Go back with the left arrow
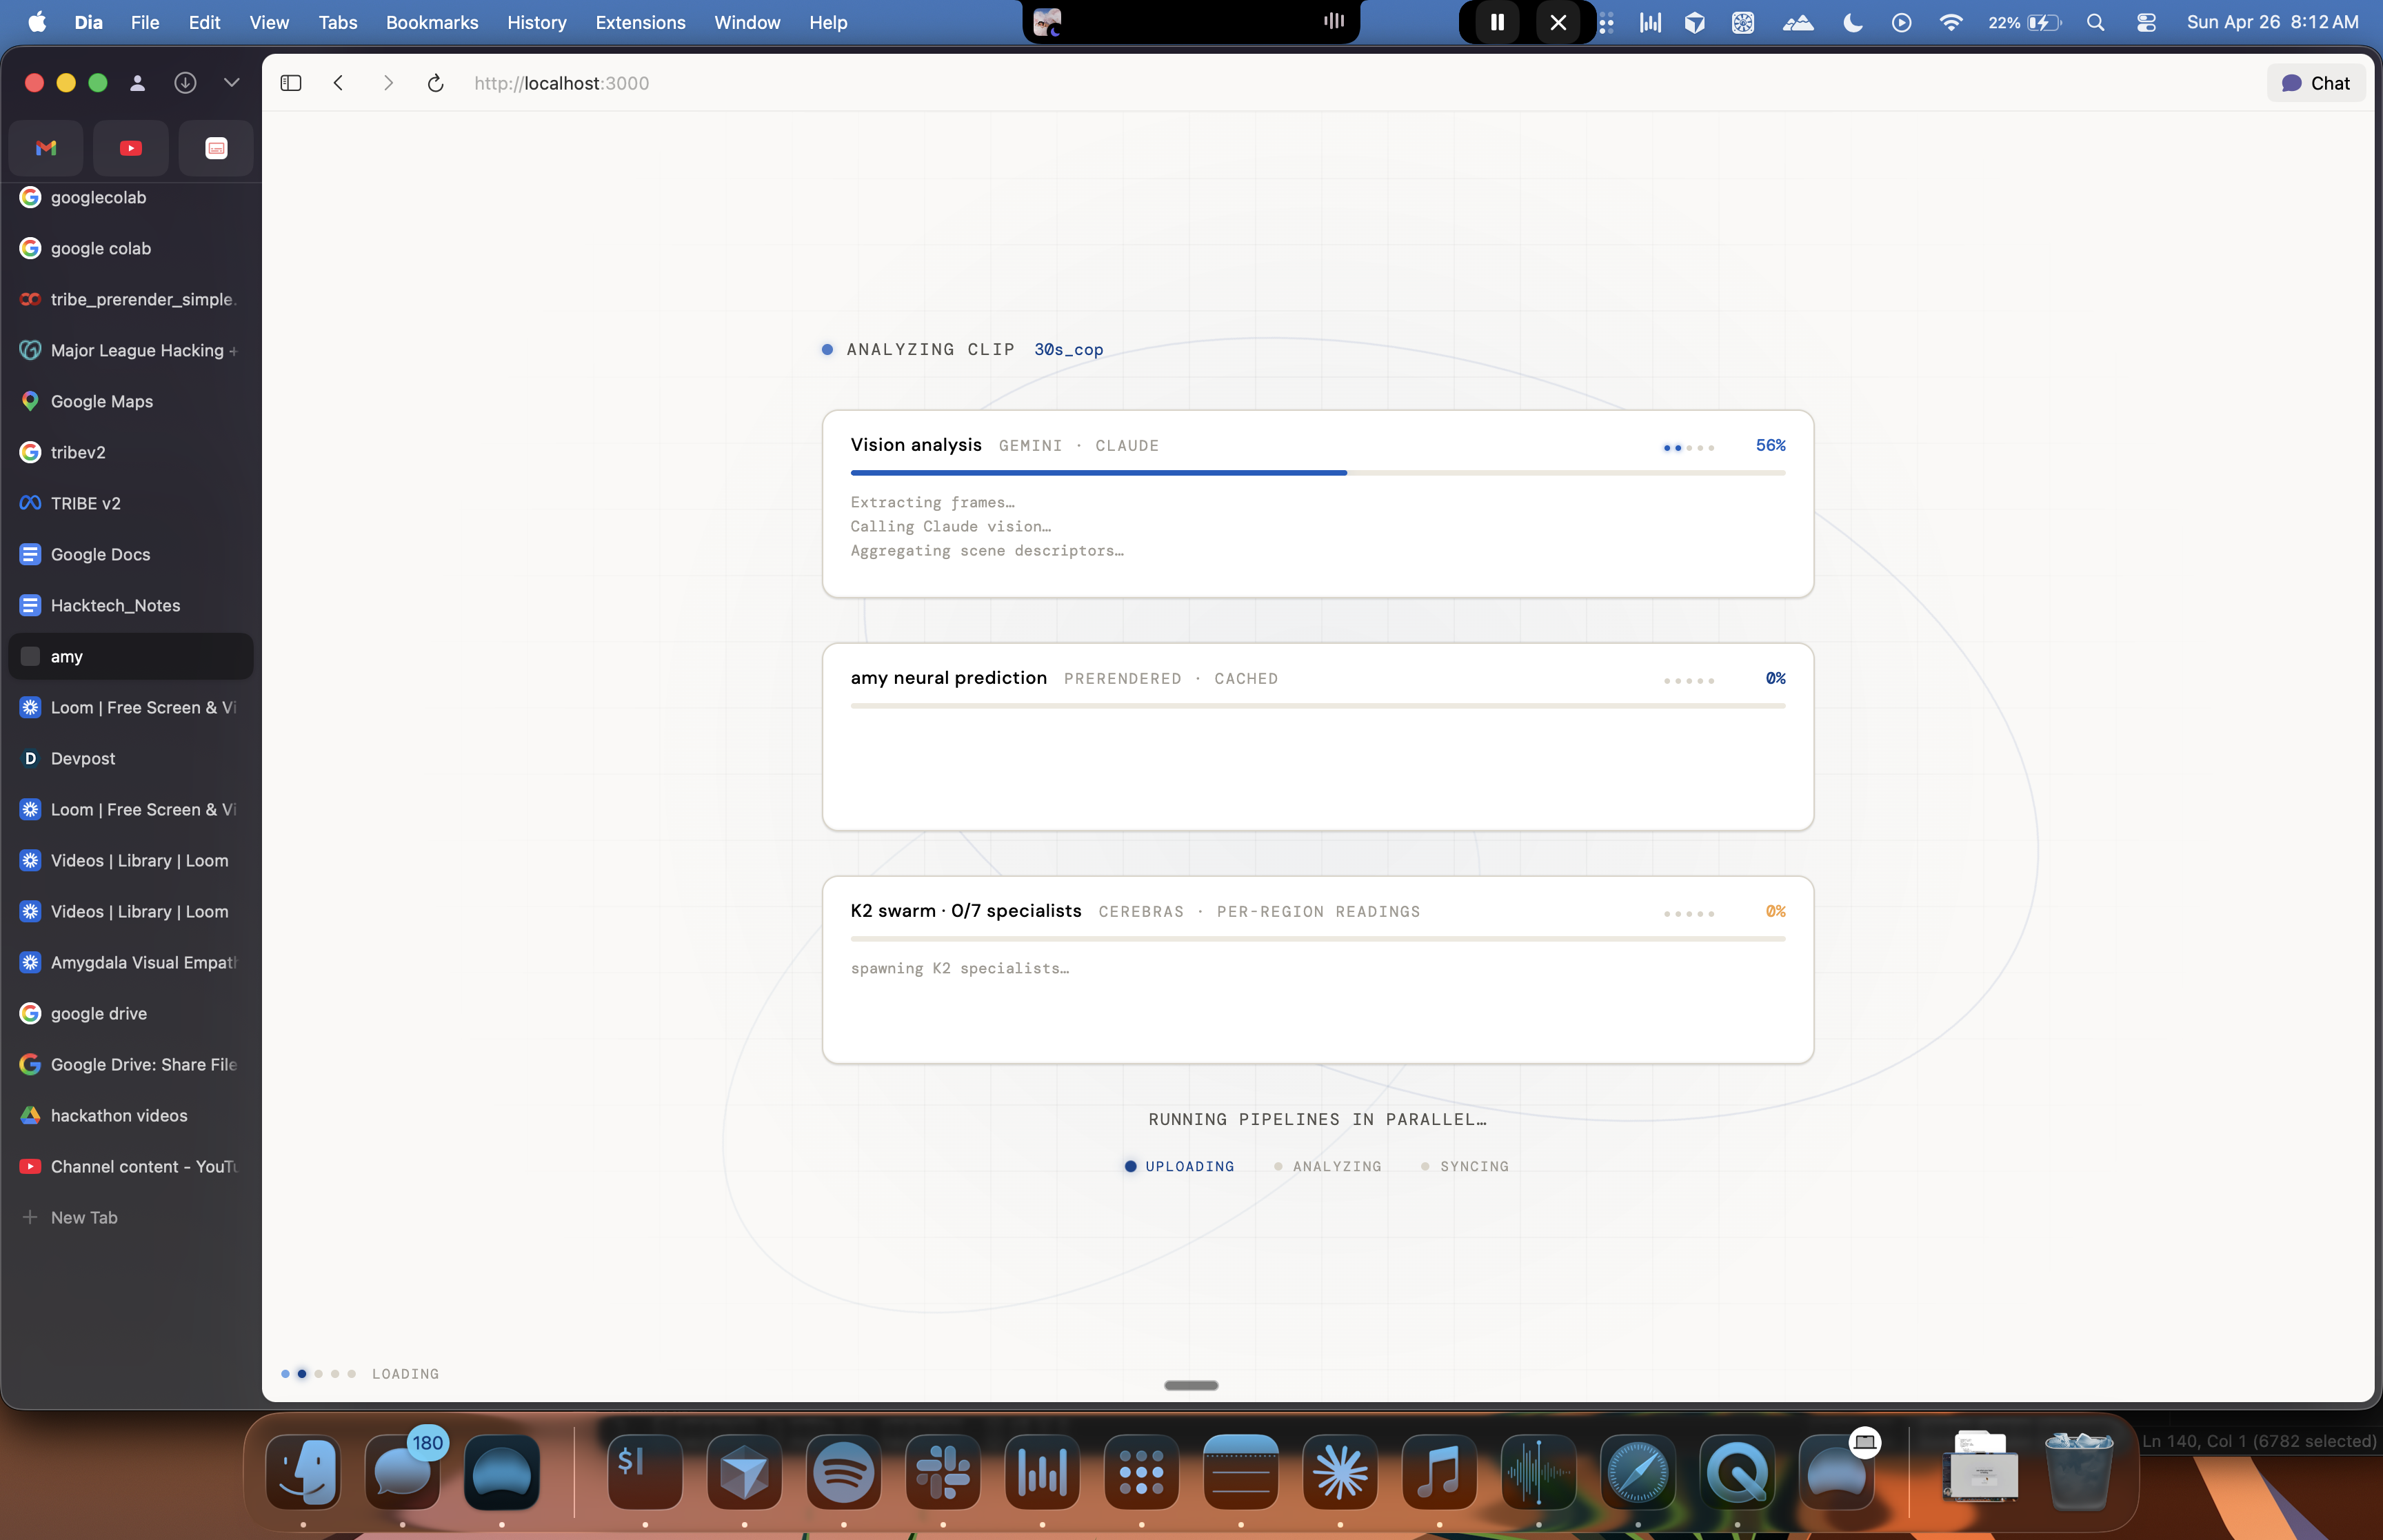The width and height of the screenshot is (2383, 1540). (x=339, y=83)
